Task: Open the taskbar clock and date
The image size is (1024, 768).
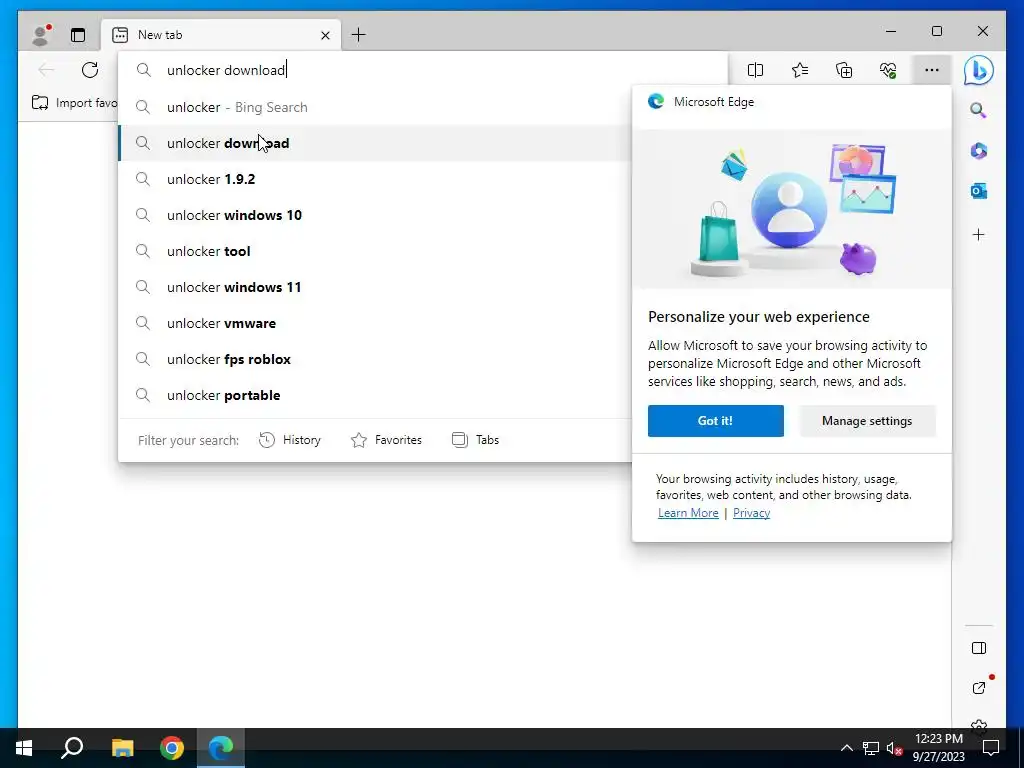Action: point(938,748)
